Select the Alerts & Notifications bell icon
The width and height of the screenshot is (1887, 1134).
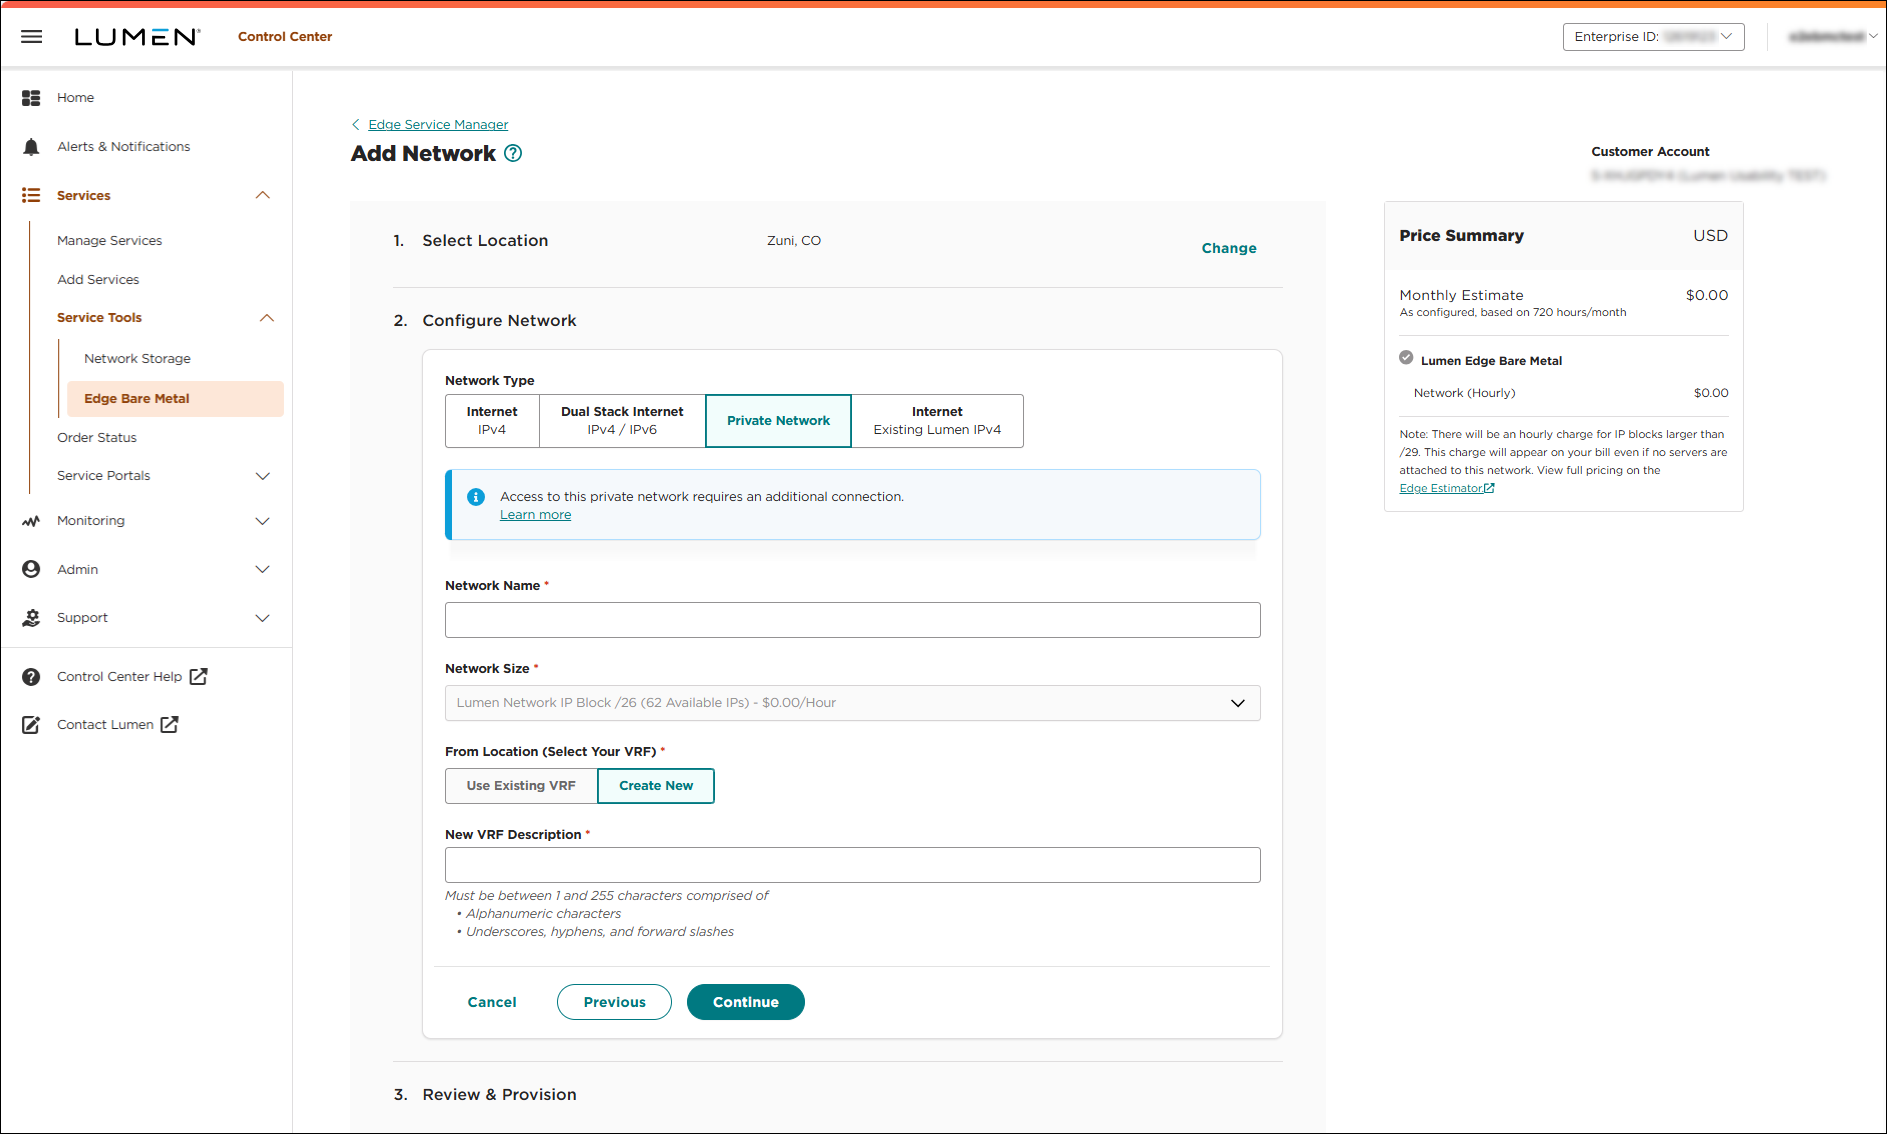pyautogui.click(x=31, y=146)
